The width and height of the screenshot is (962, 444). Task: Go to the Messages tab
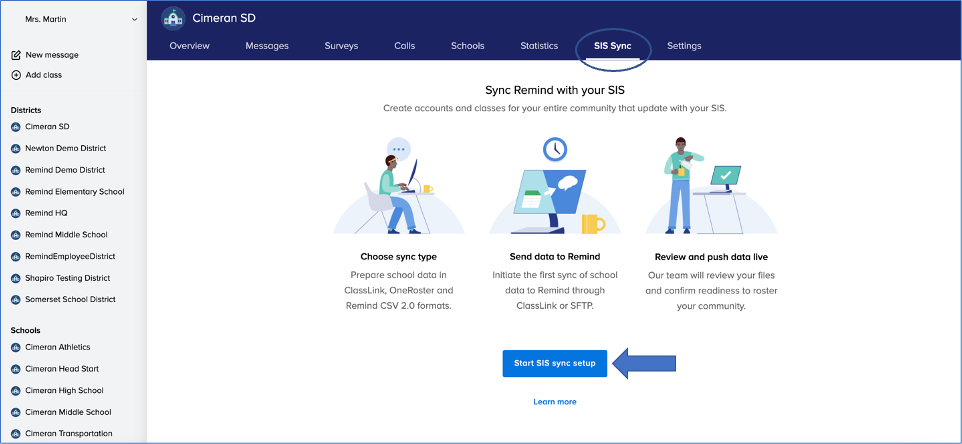267,46
